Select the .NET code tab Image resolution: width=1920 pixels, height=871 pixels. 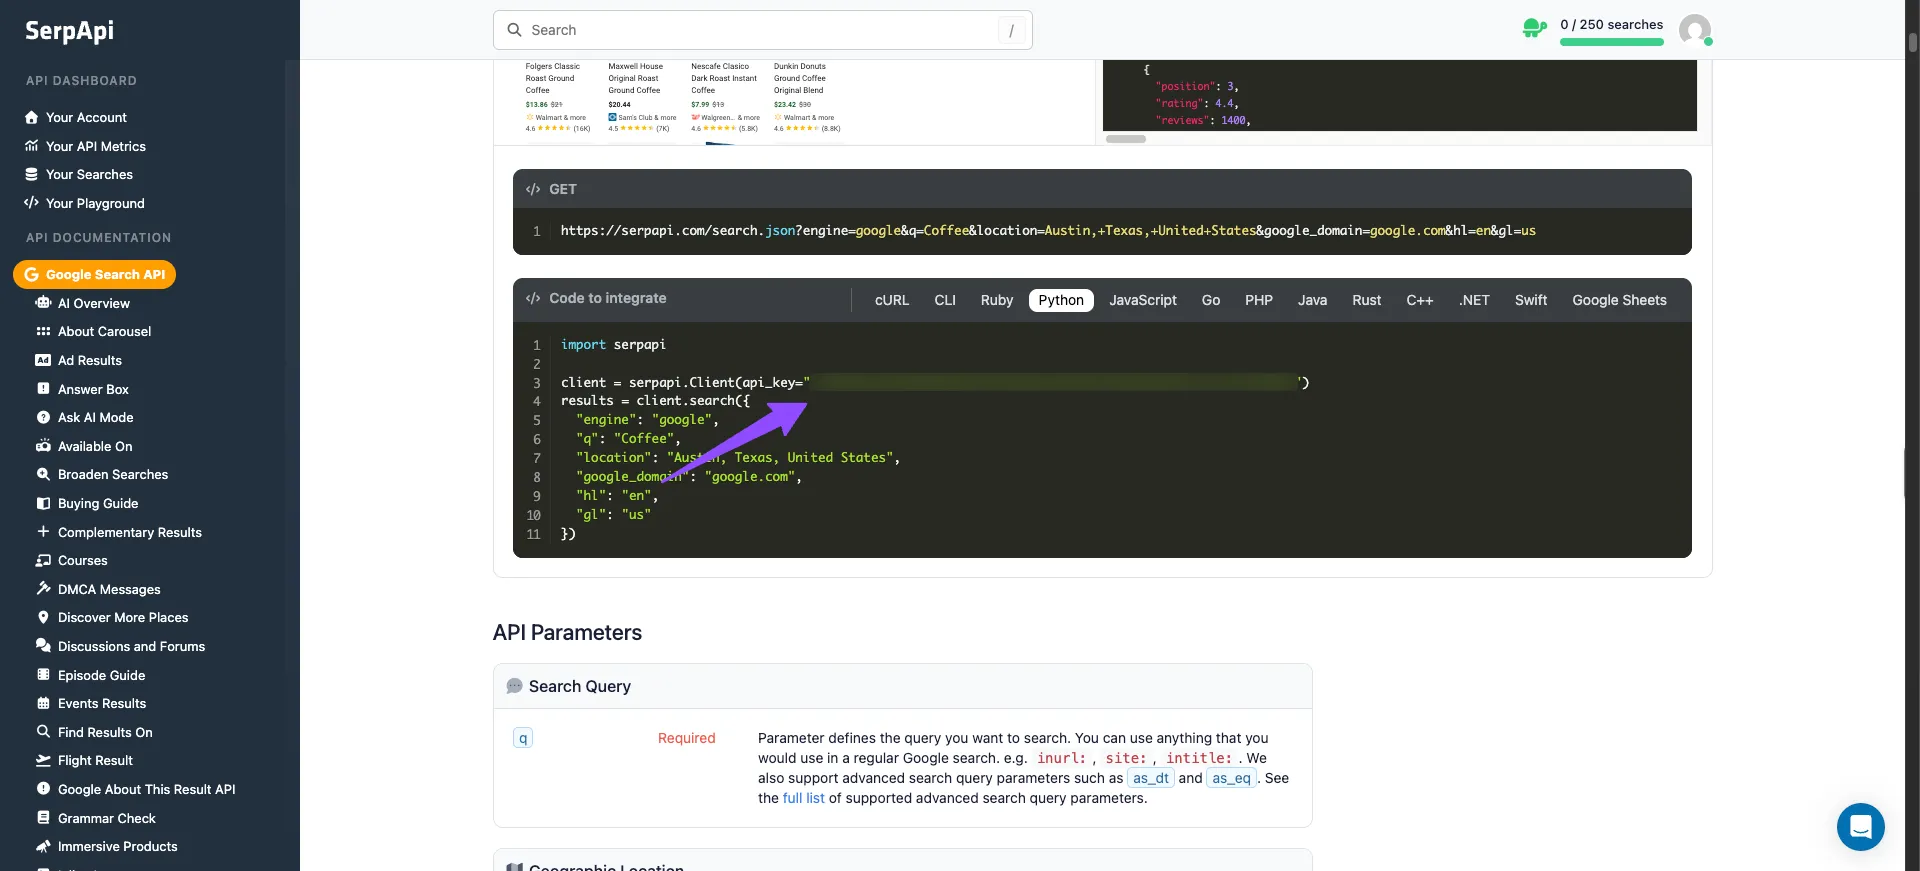coord(1474,300)
